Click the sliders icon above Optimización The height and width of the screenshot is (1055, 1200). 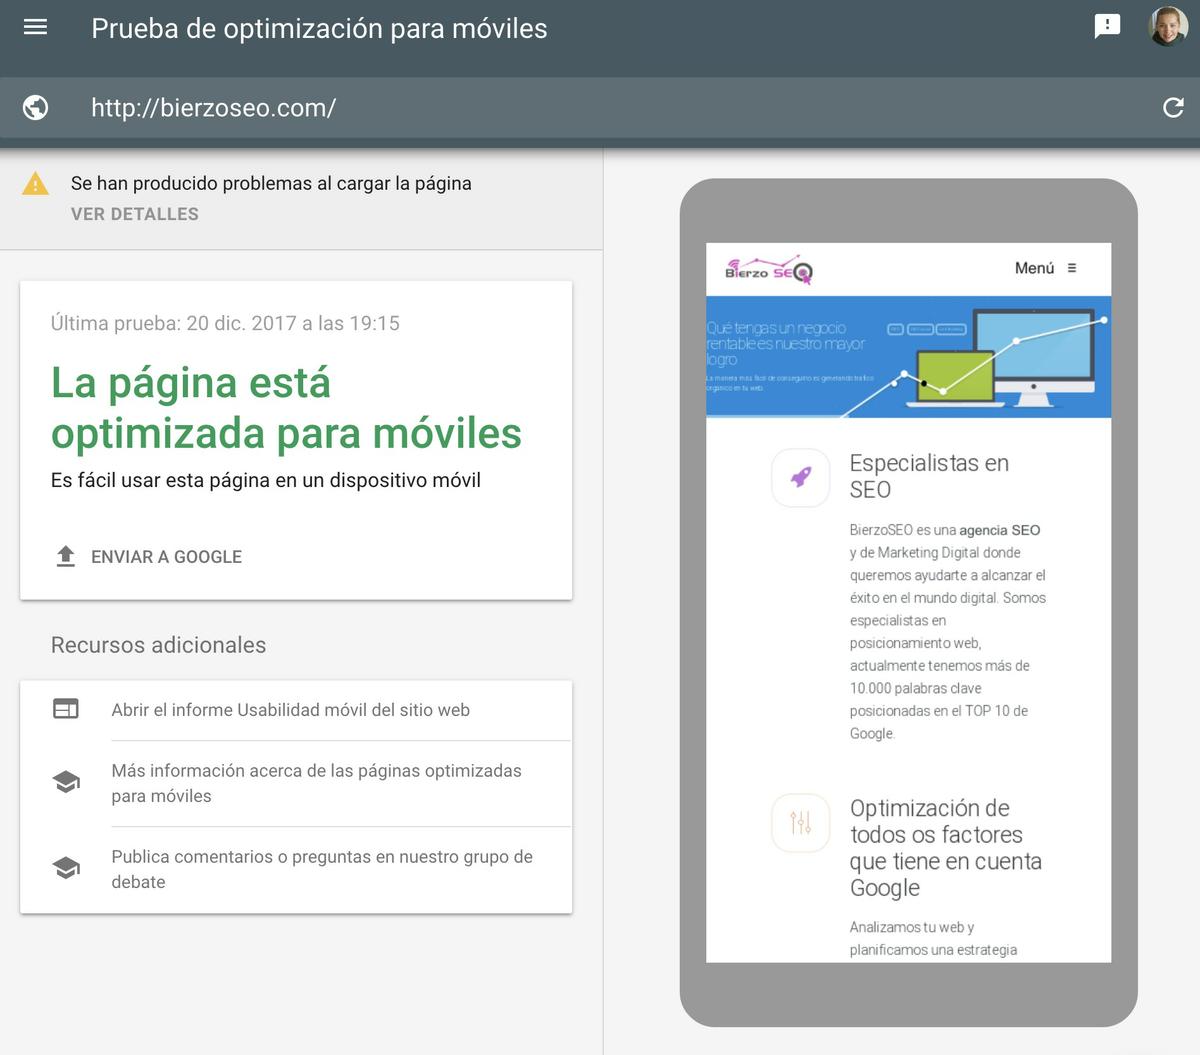pyautogui.click(x=800, y=823)
